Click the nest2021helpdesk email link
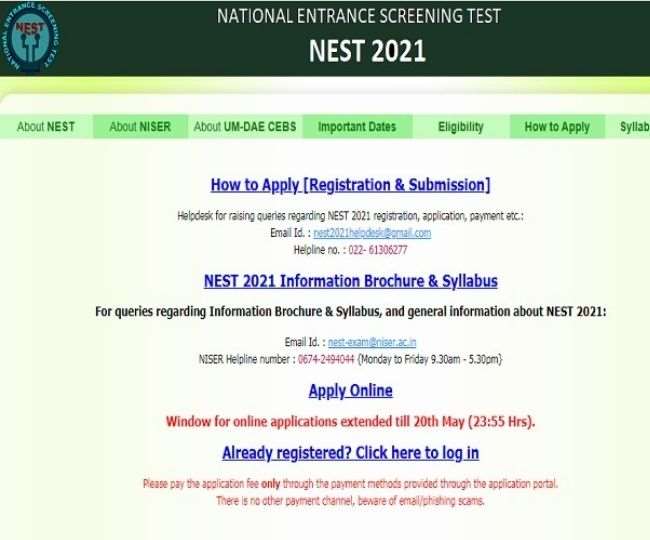The height and width of the screenshot is (540, 650). pos(372,233)
